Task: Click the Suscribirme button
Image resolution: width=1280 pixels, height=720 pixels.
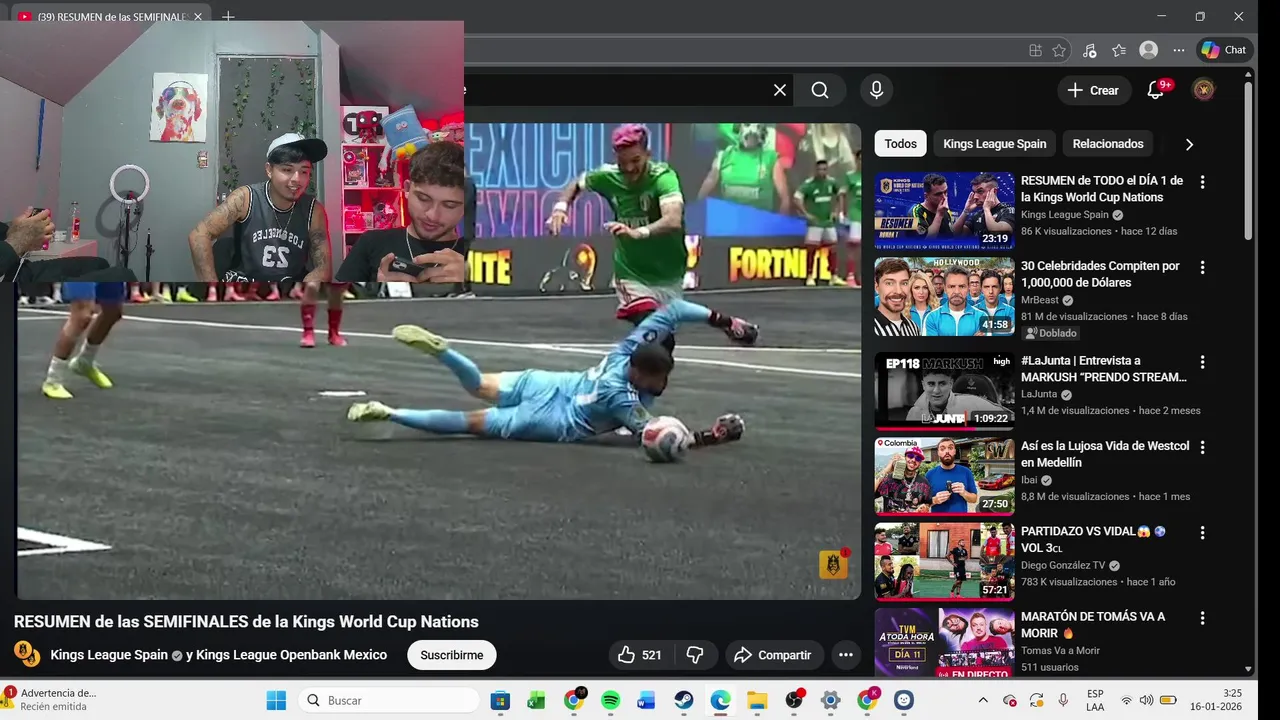Action: coord(451,655)
